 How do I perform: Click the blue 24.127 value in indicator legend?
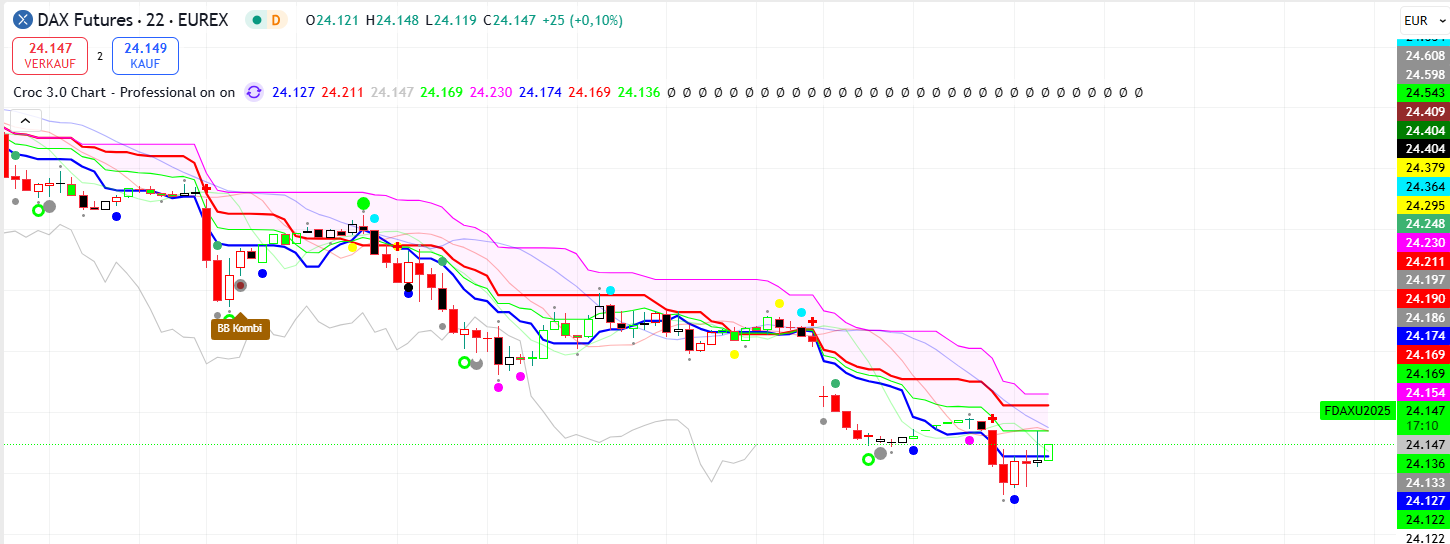pyautogui.click(x=293, y=92)
